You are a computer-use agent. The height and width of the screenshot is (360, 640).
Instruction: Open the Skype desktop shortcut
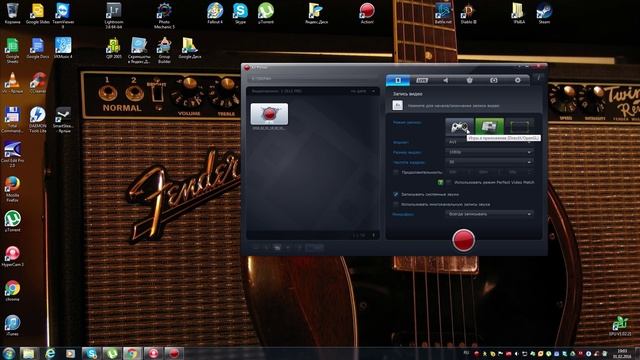(240, 13)
